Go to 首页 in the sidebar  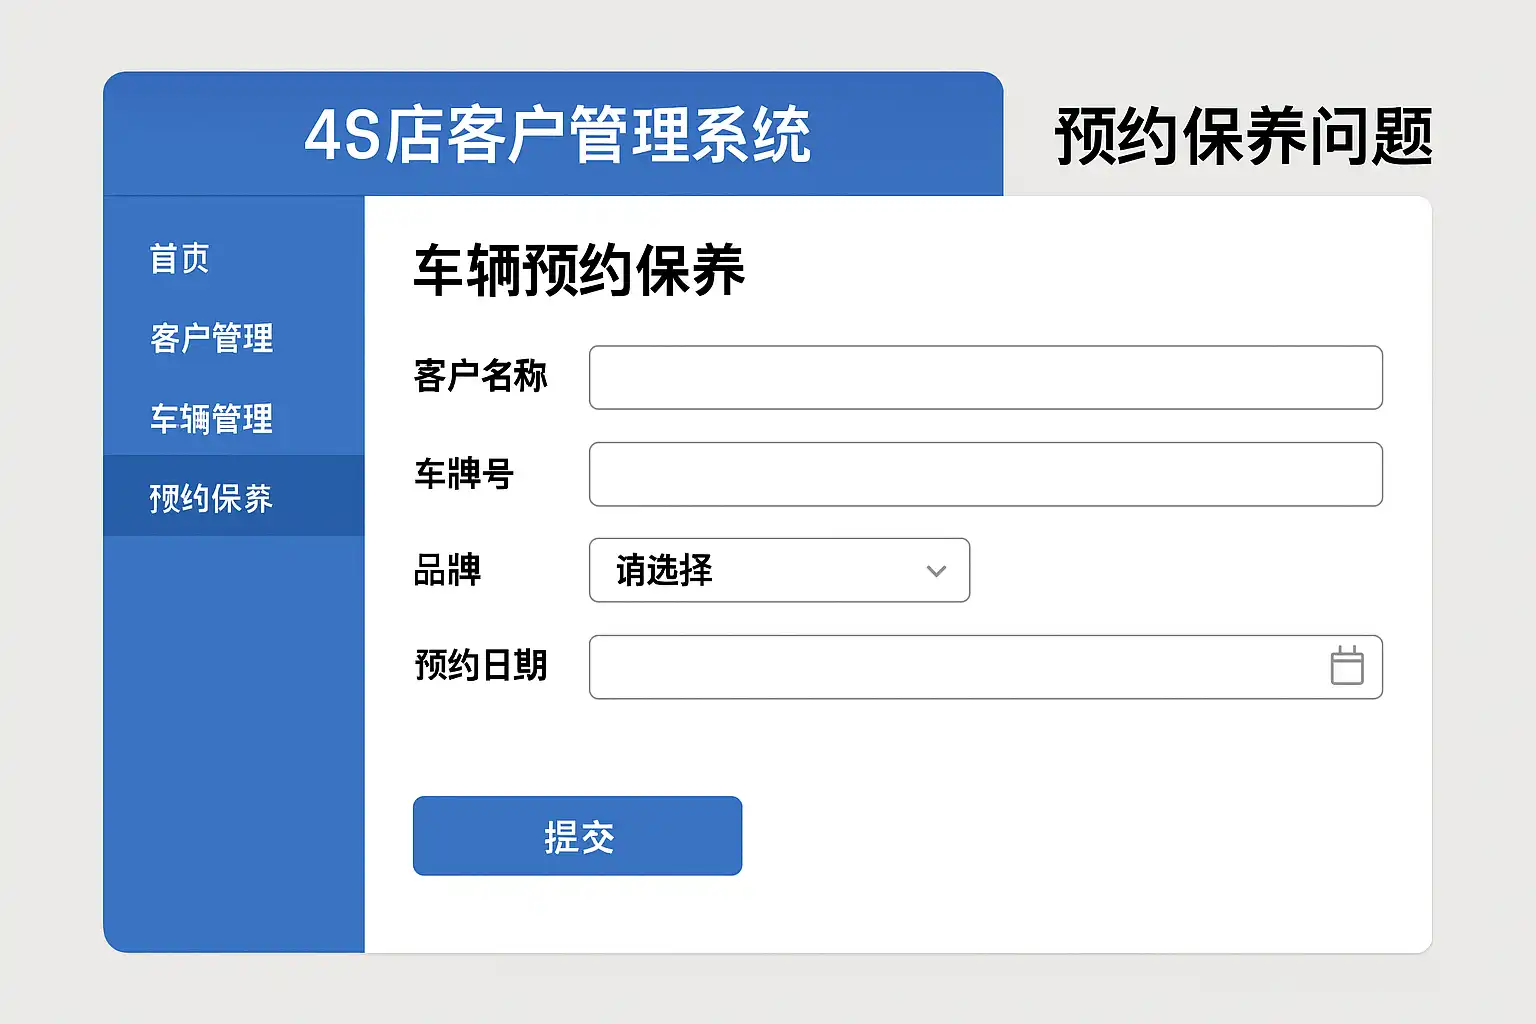pyautogui.click(x=180, y=259)
